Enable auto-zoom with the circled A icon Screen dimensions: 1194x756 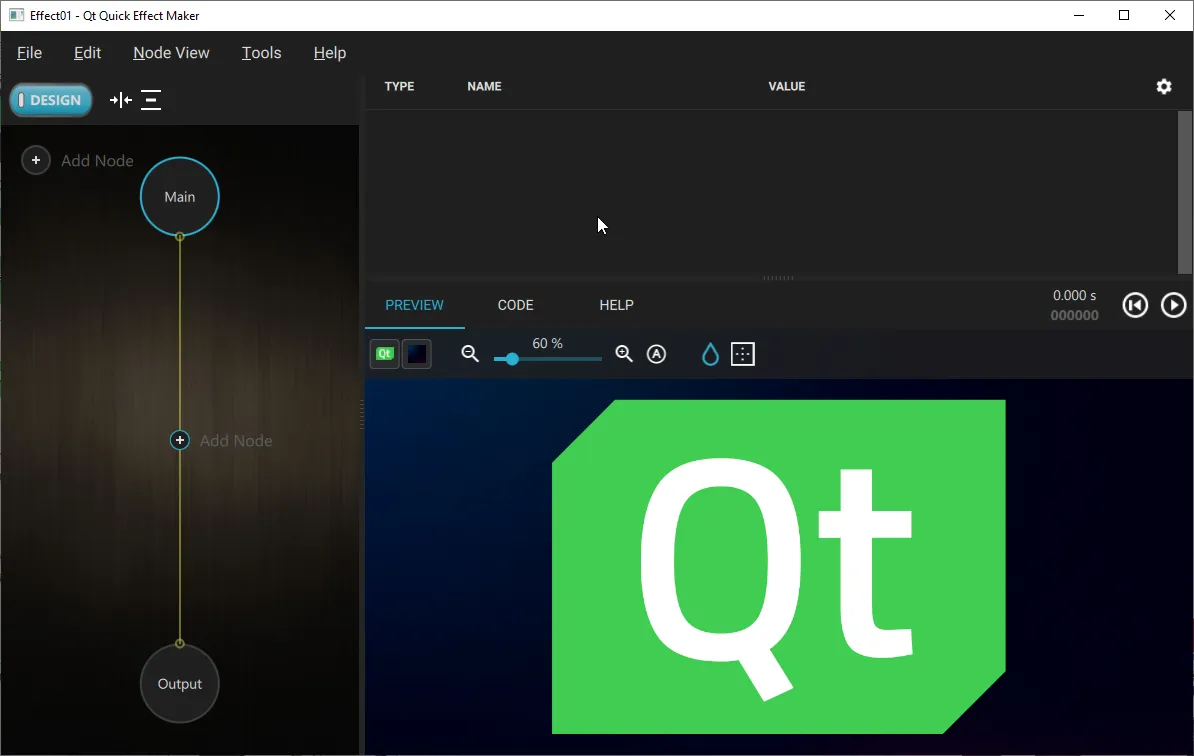pyautogui.click(x=656, y=353)
